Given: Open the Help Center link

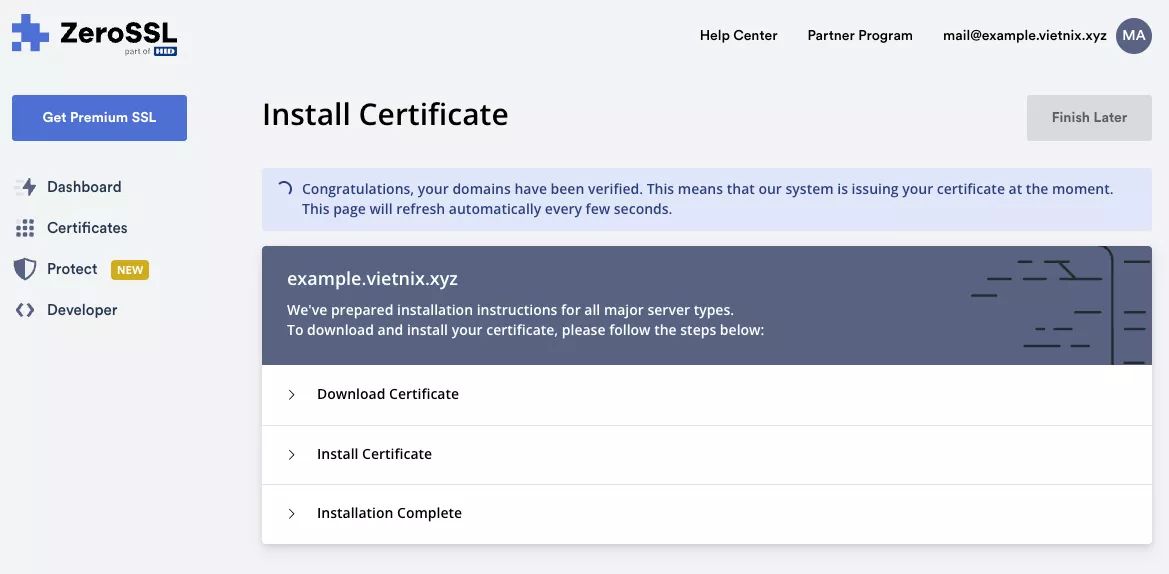Looking at the screenshot, I should click(x=738, y=36).
